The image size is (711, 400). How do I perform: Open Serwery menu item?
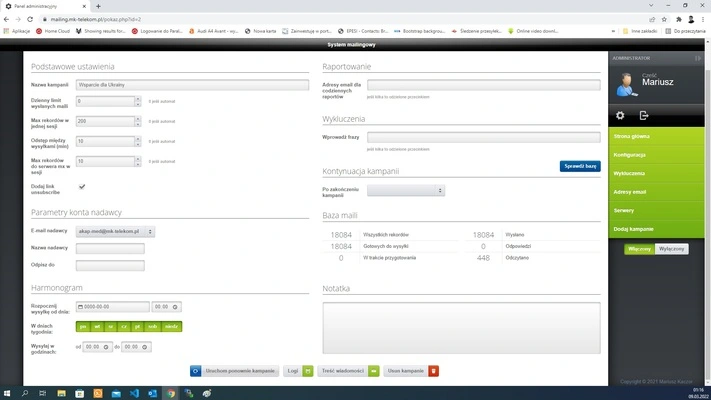point(657,210)
